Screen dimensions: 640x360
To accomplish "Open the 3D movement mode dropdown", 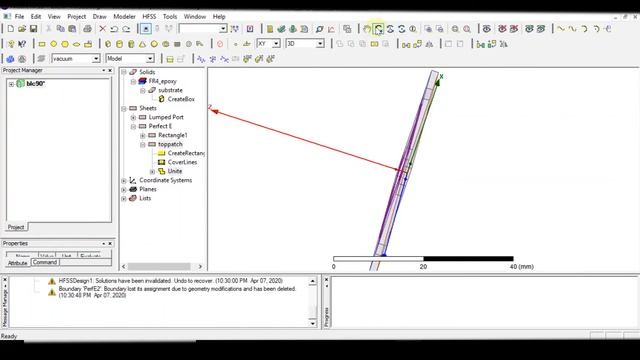I will (320, 44).
